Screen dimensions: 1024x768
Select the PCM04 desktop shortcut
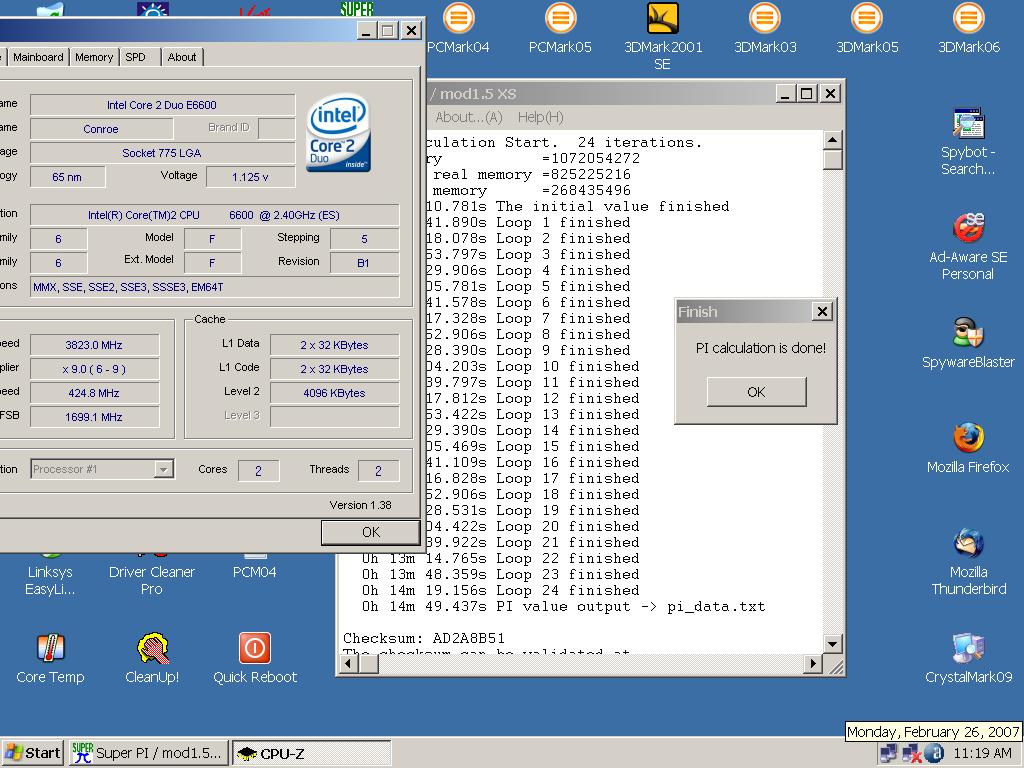click(255, 568)
